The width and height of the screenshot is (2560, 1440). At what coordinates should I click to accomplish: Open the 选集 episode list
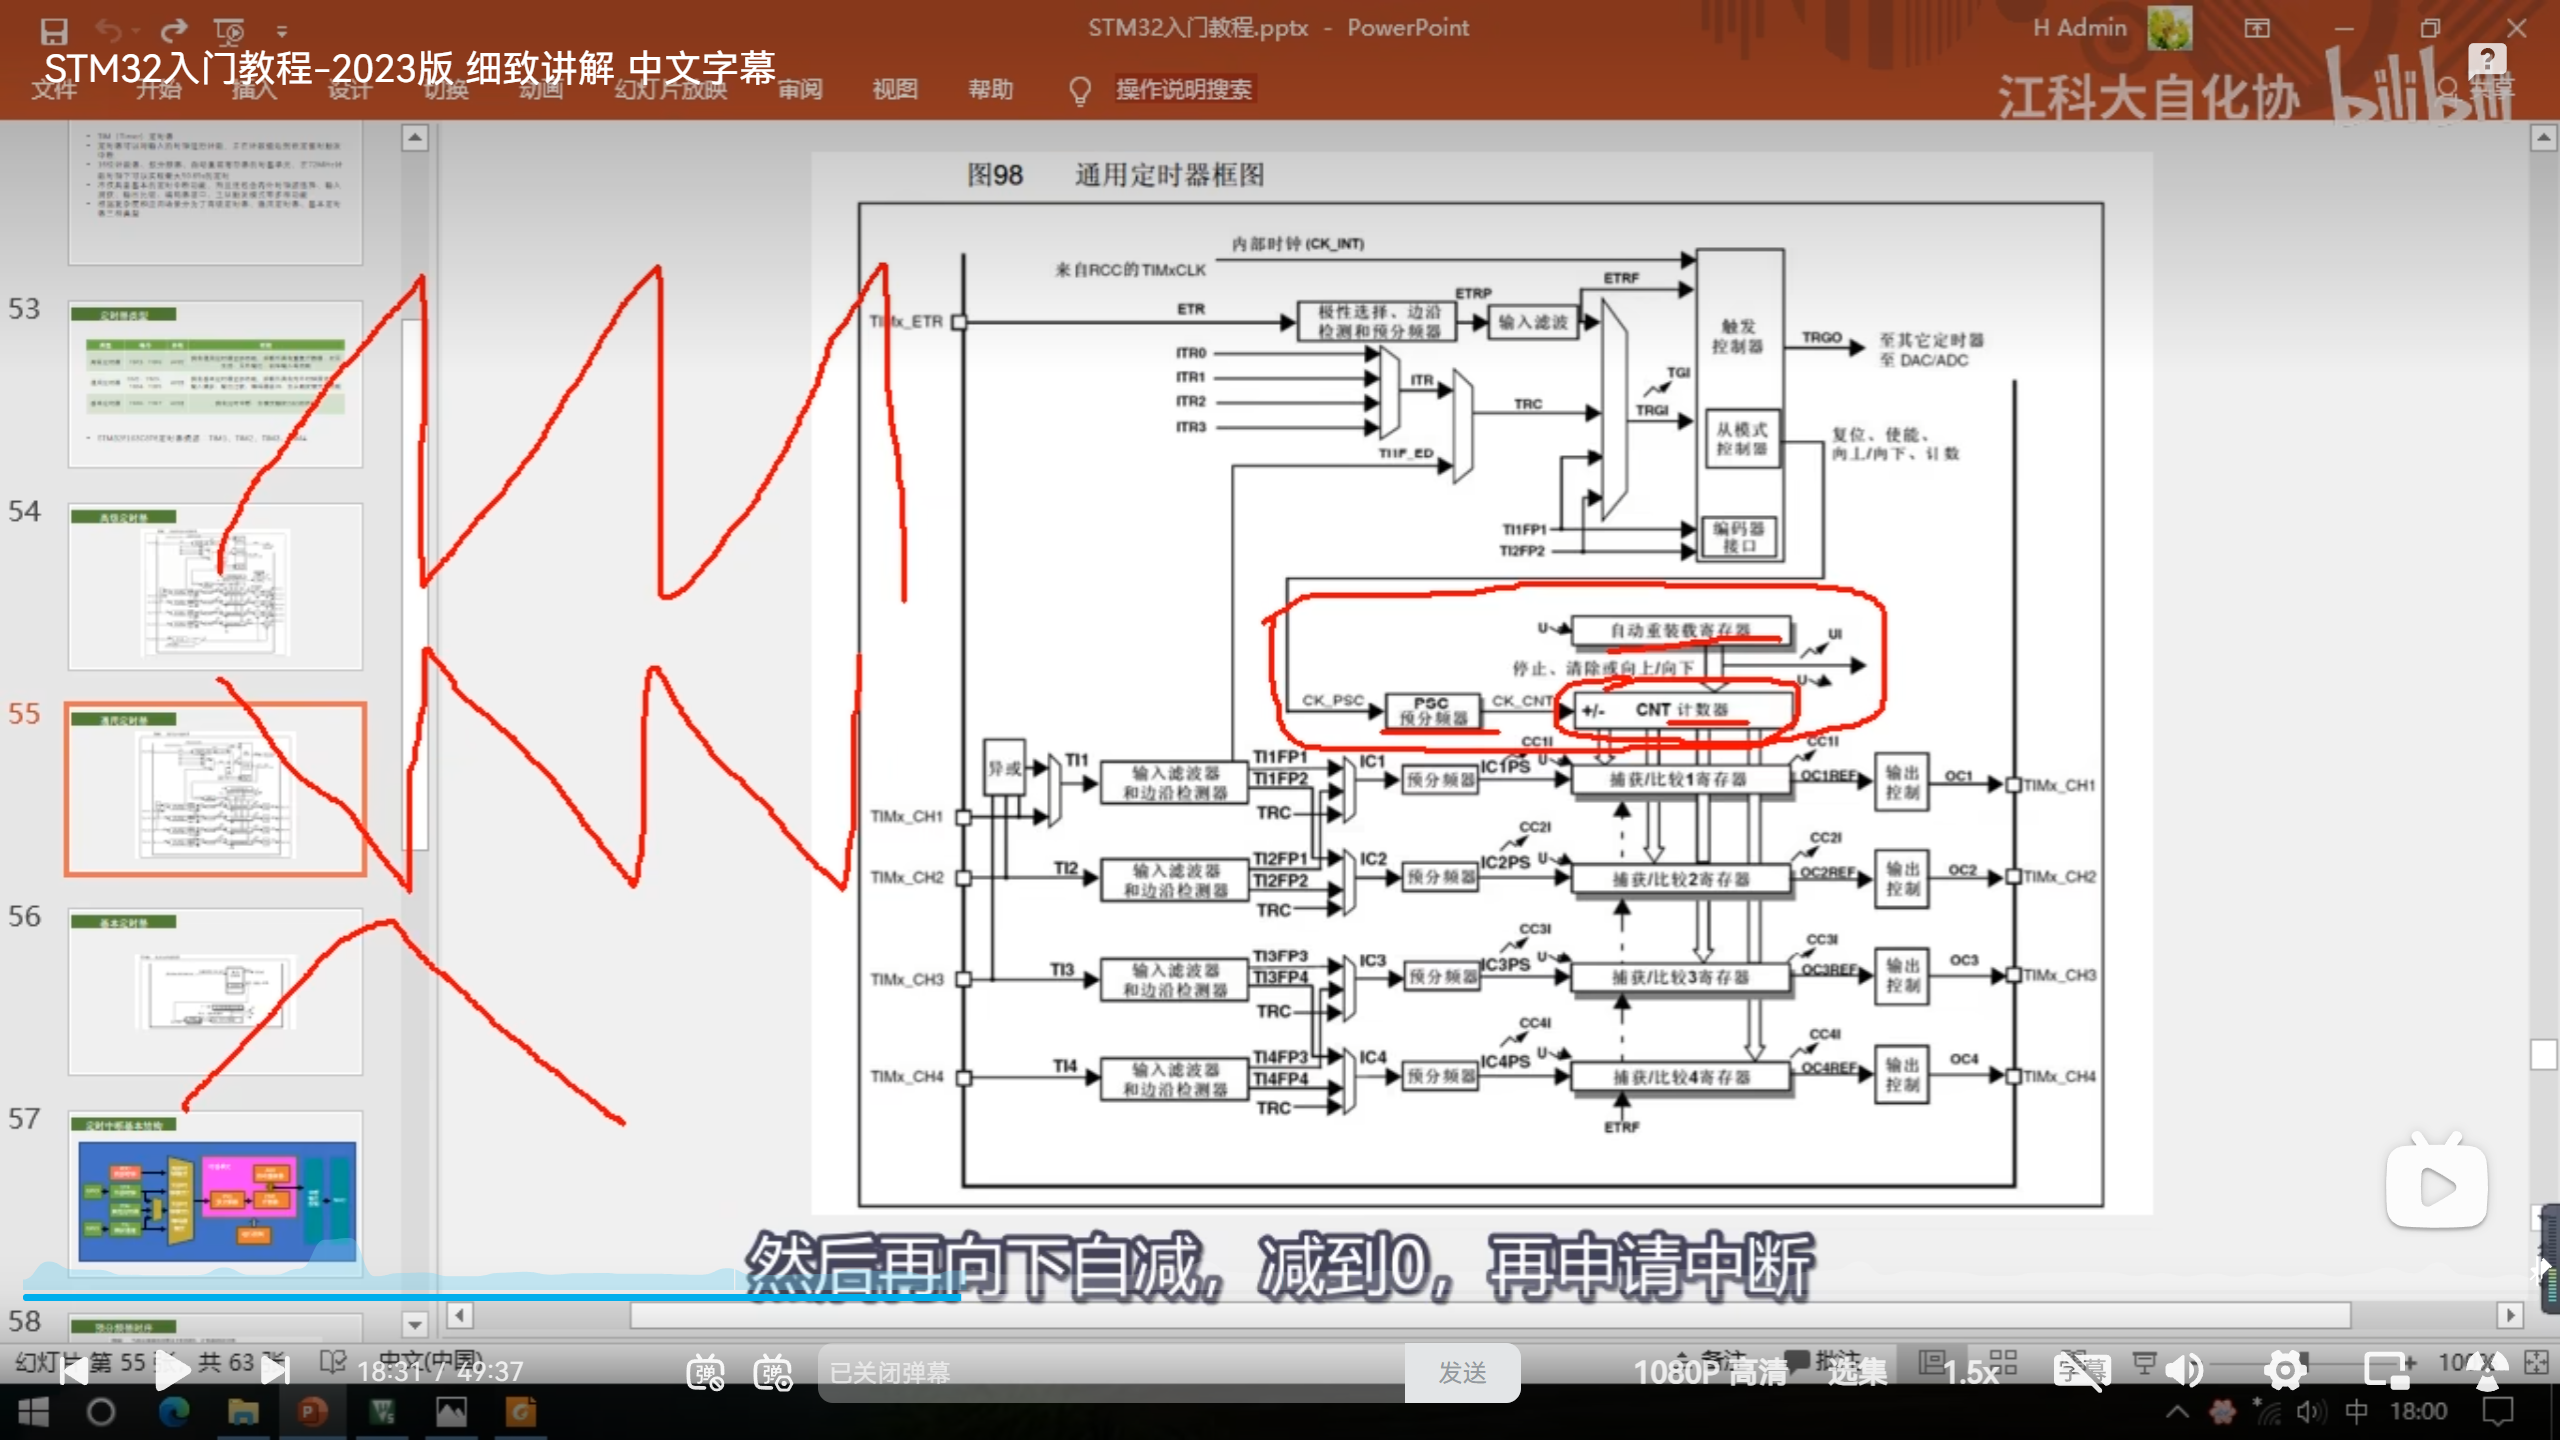[1857, 1372]
